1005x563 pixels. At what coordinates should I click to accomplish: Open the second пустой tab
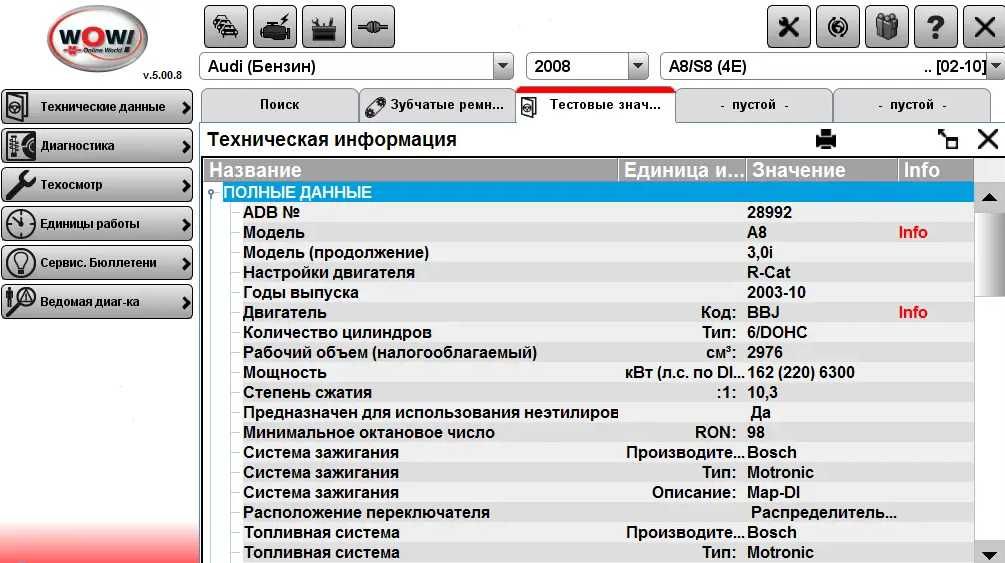tap(911, 105)
